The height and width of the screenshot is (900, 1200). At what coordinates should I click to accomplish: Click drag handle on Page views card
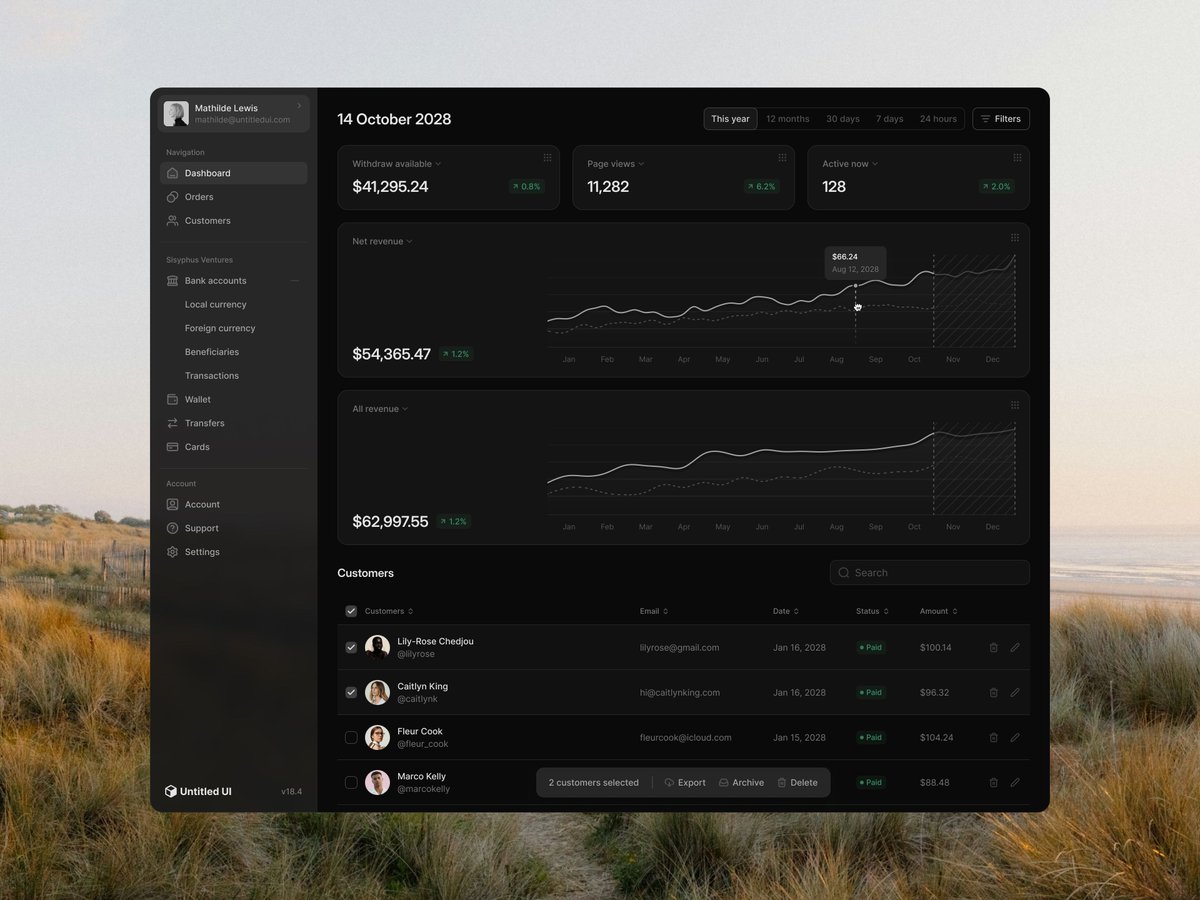click(782, 158)
